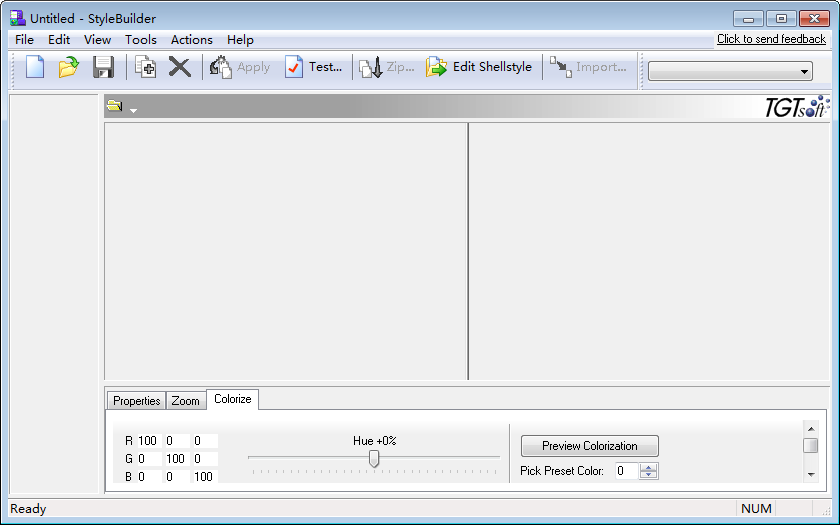The width and height of the screenshot is (840, 525).
Task: Click the NUM status bar indicator
Action: tap(756, 508)
